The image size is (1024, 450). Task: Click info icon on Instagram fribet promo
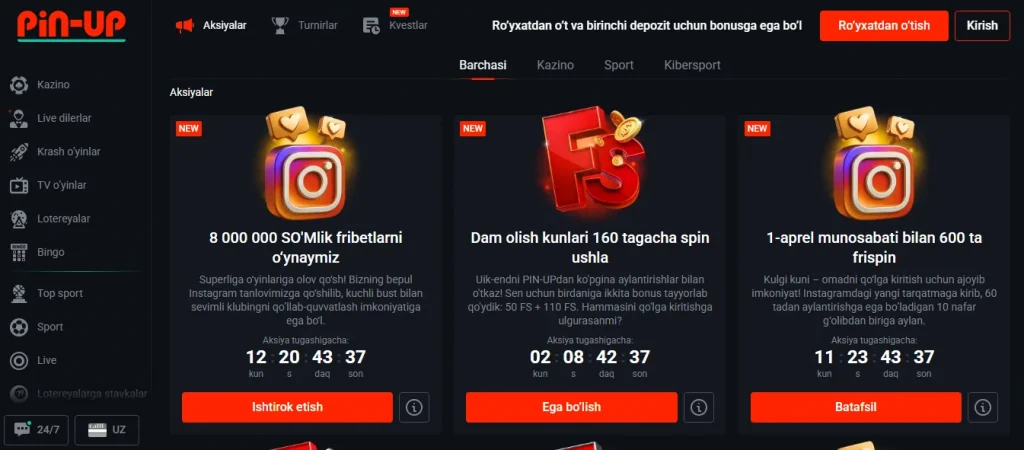point(414,408)
